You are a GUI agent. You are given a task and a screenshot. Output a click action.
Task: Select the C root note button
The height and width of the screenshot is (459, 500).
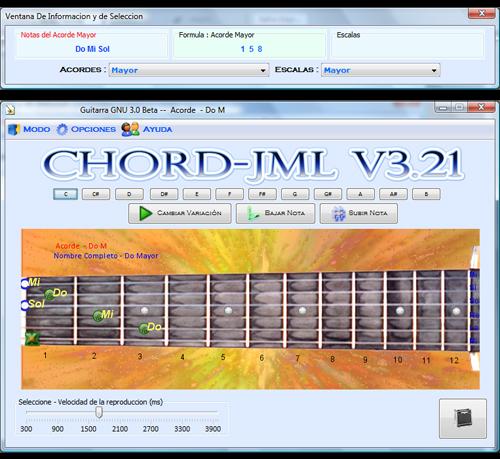coord(66,194)
